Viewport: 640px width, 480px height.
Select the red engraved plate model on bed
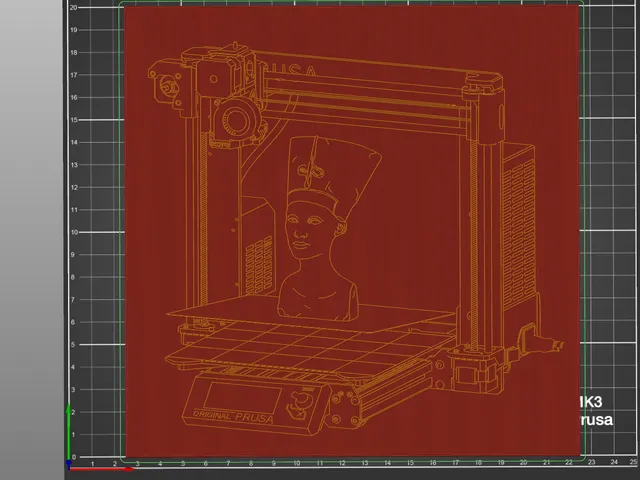point(352,231)
